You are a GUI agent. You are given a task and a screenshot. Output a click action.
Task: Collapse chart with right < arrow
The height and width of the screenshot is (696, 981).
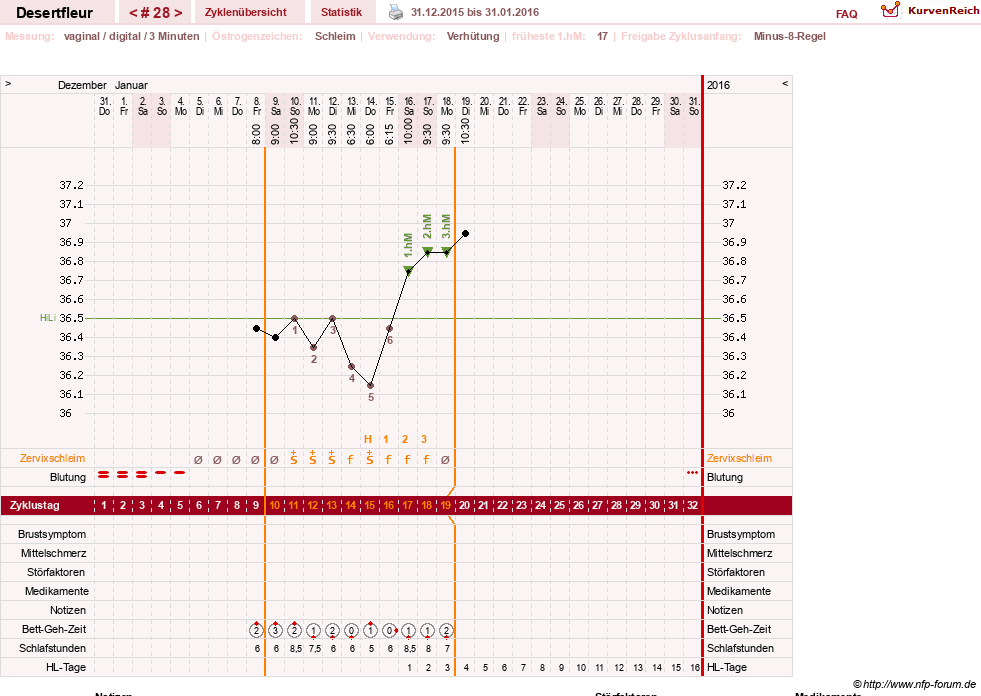point(785,83)
